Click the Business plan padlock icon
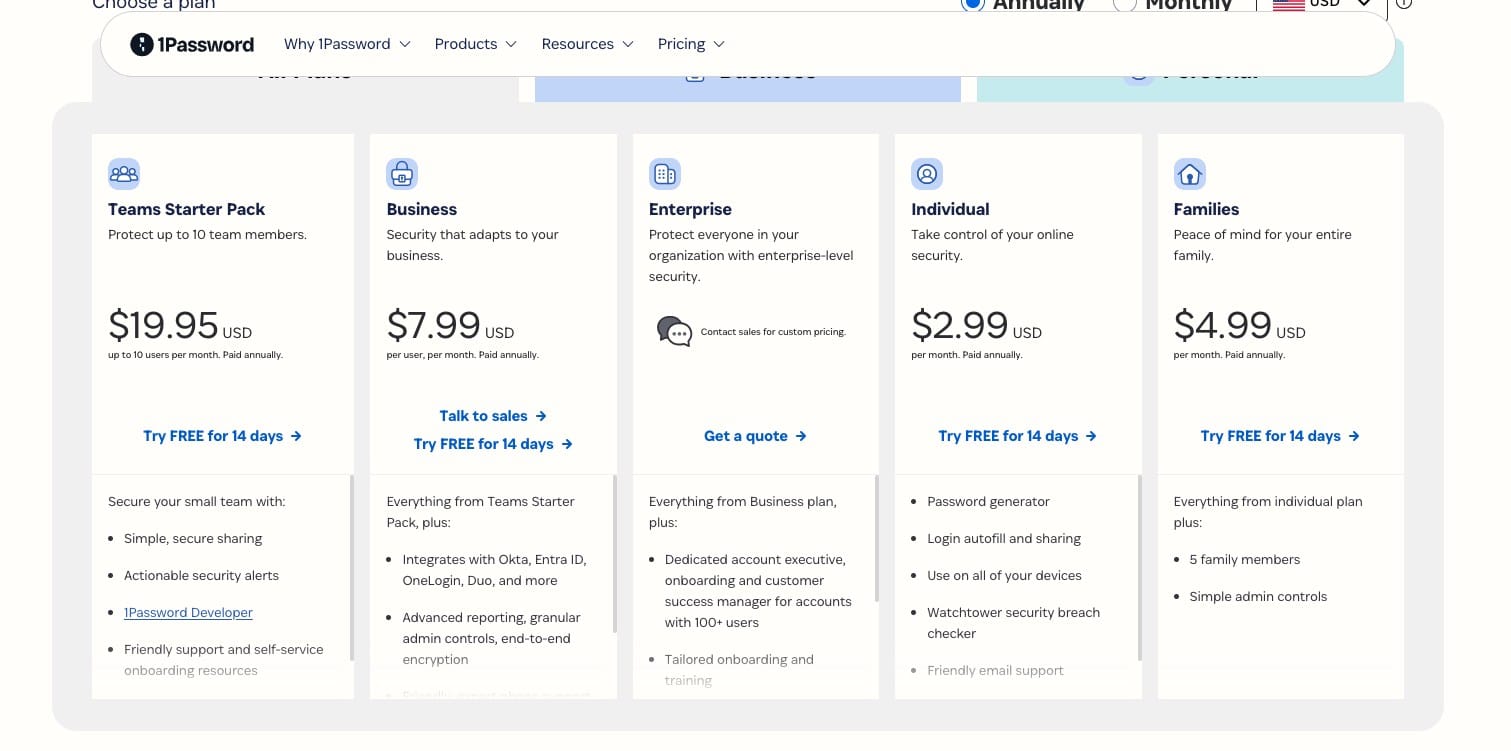The width and height of the screenshot is (1511, 751). coord(402,173)
